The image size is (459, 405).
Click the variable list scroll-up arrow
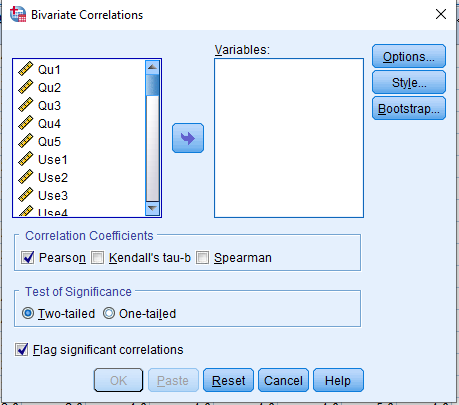(x=153, y=67)
